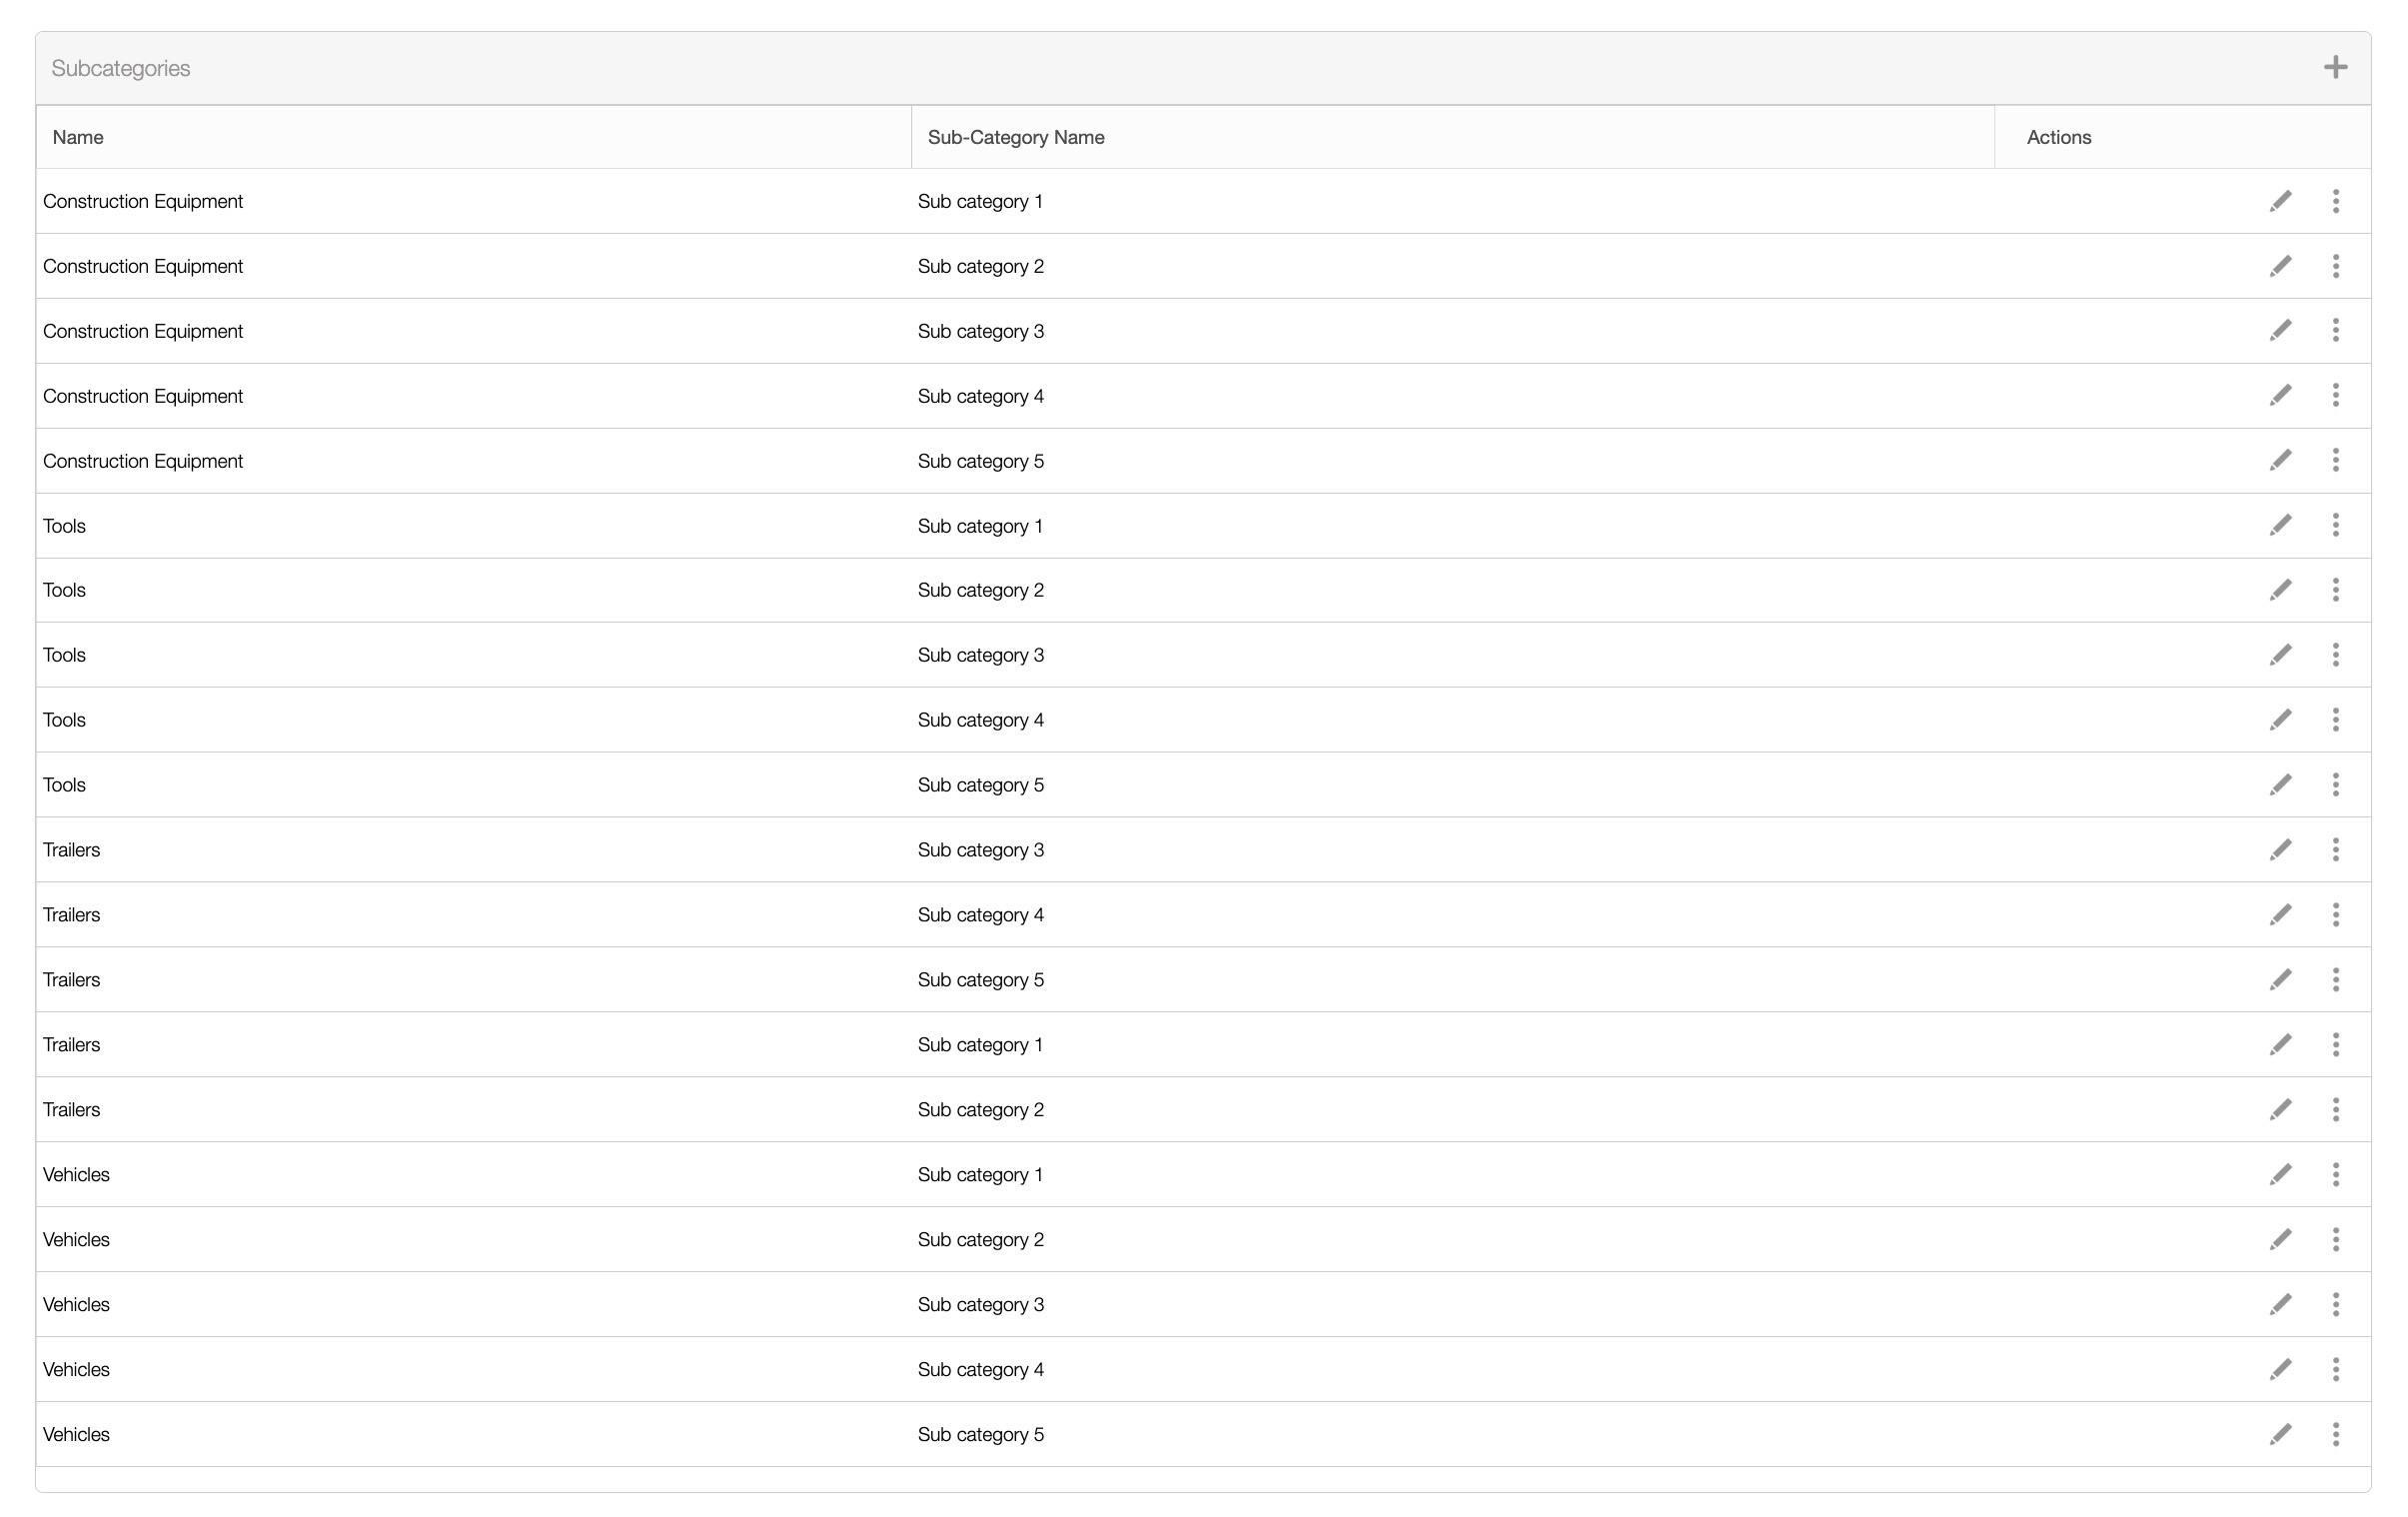This screenshot has height=1517, width=2408.
Task: Click the Sub-Category Name column header
Action: click(1015, 138)
